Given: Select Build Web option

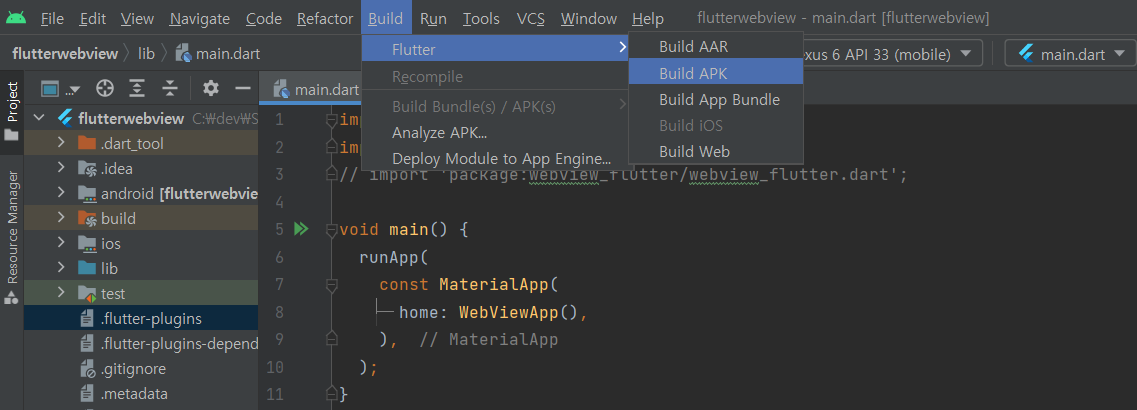Looking at the screenshot, I should click(716, 152).
